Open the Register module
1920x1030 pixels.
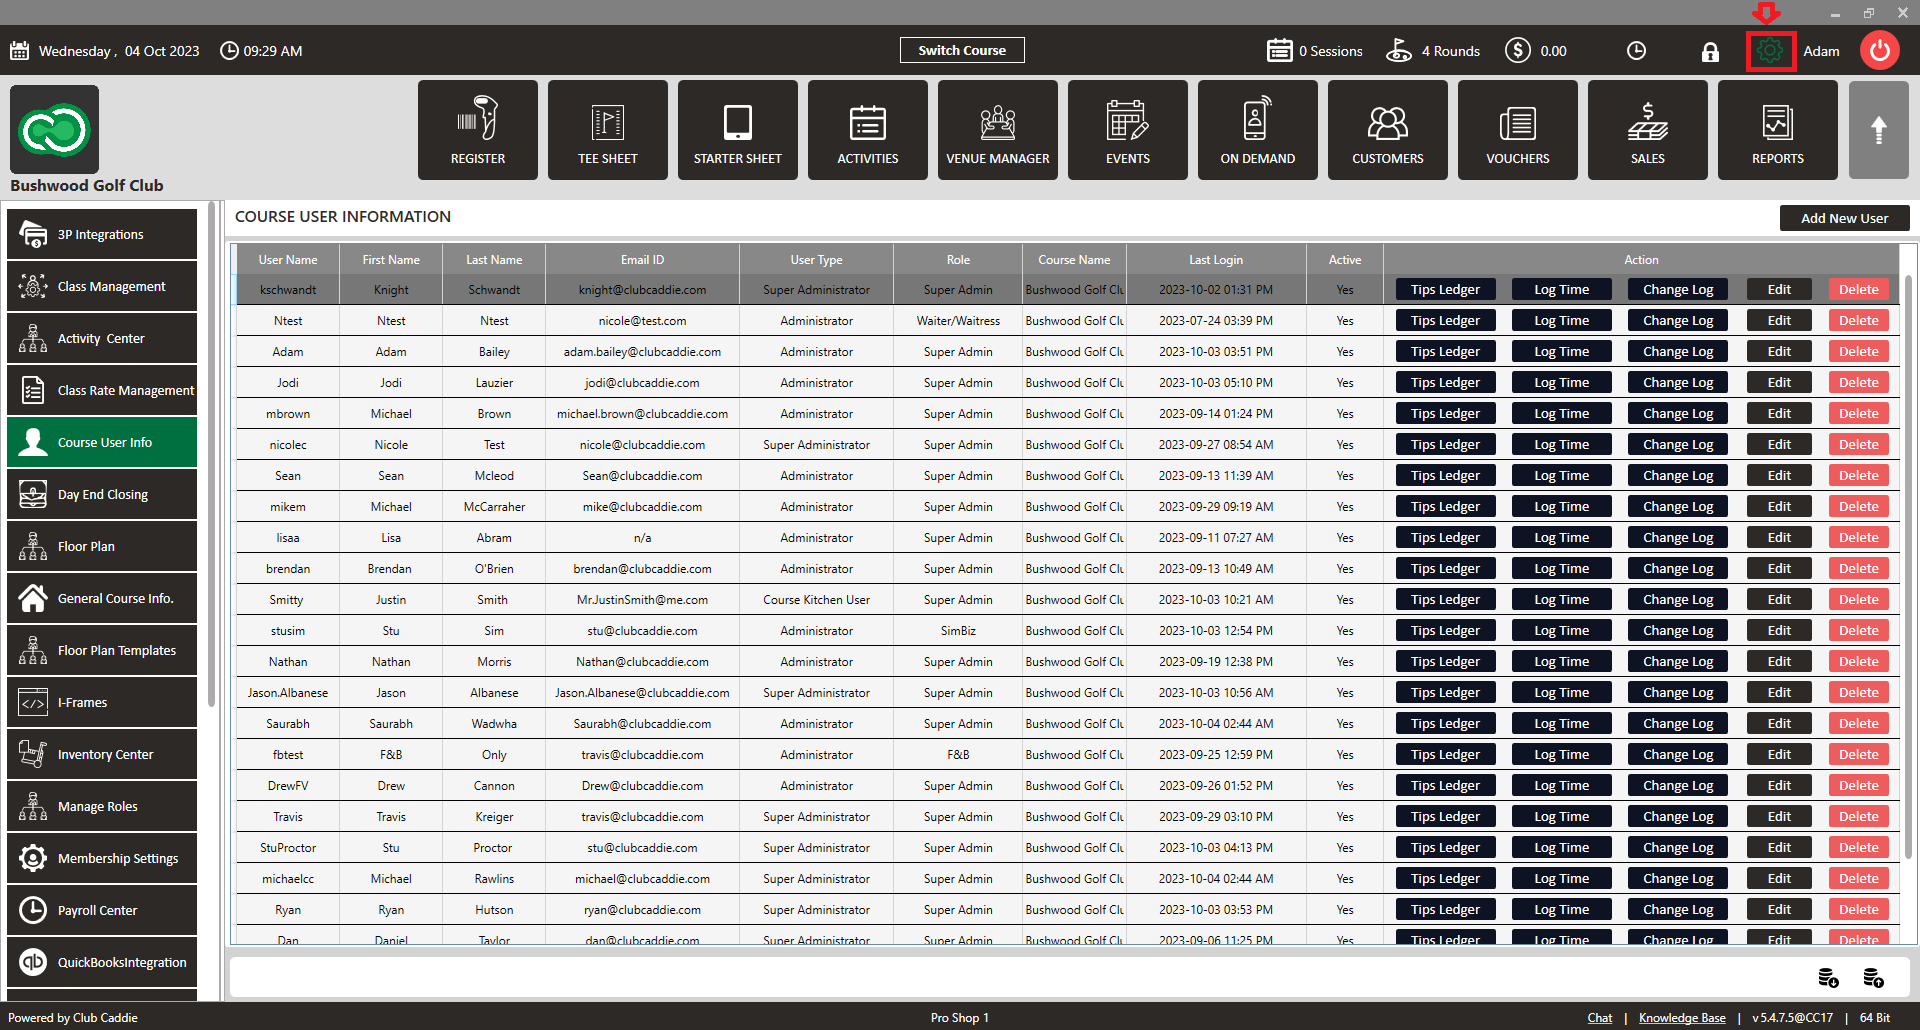pos(478,130)
